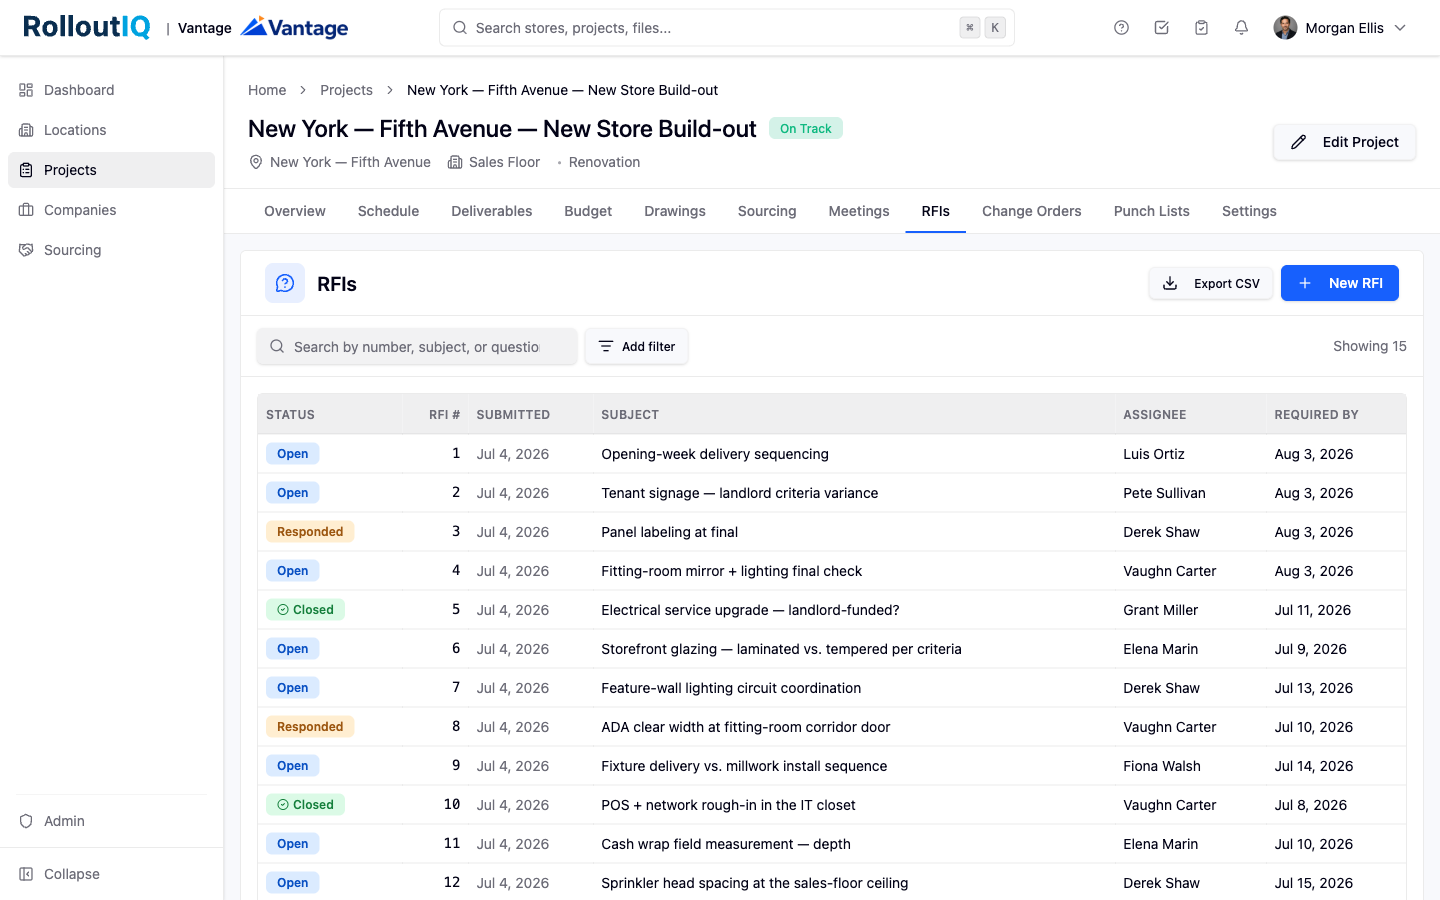Image resolution: width=1440 pixels, height=900 pixels.
Task: Open Sourcing in the sidebar
Action: (111, 250)
